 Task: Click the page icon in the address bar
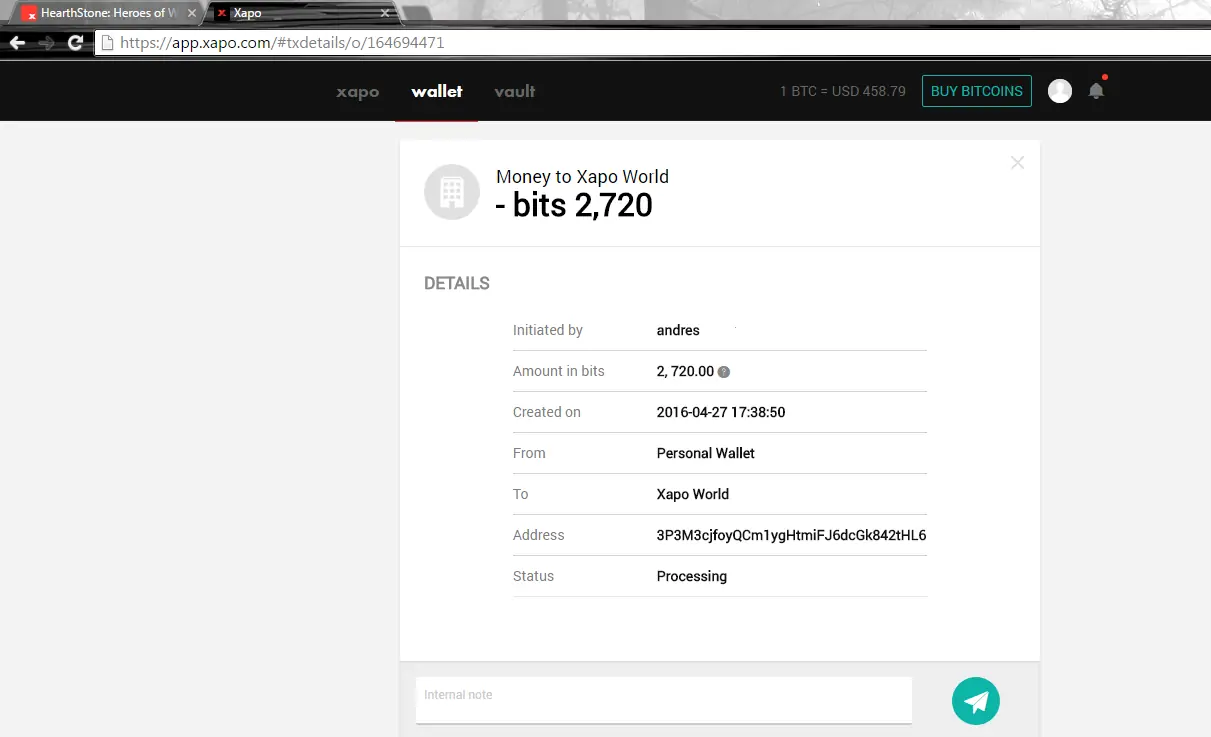coord(107,43)
